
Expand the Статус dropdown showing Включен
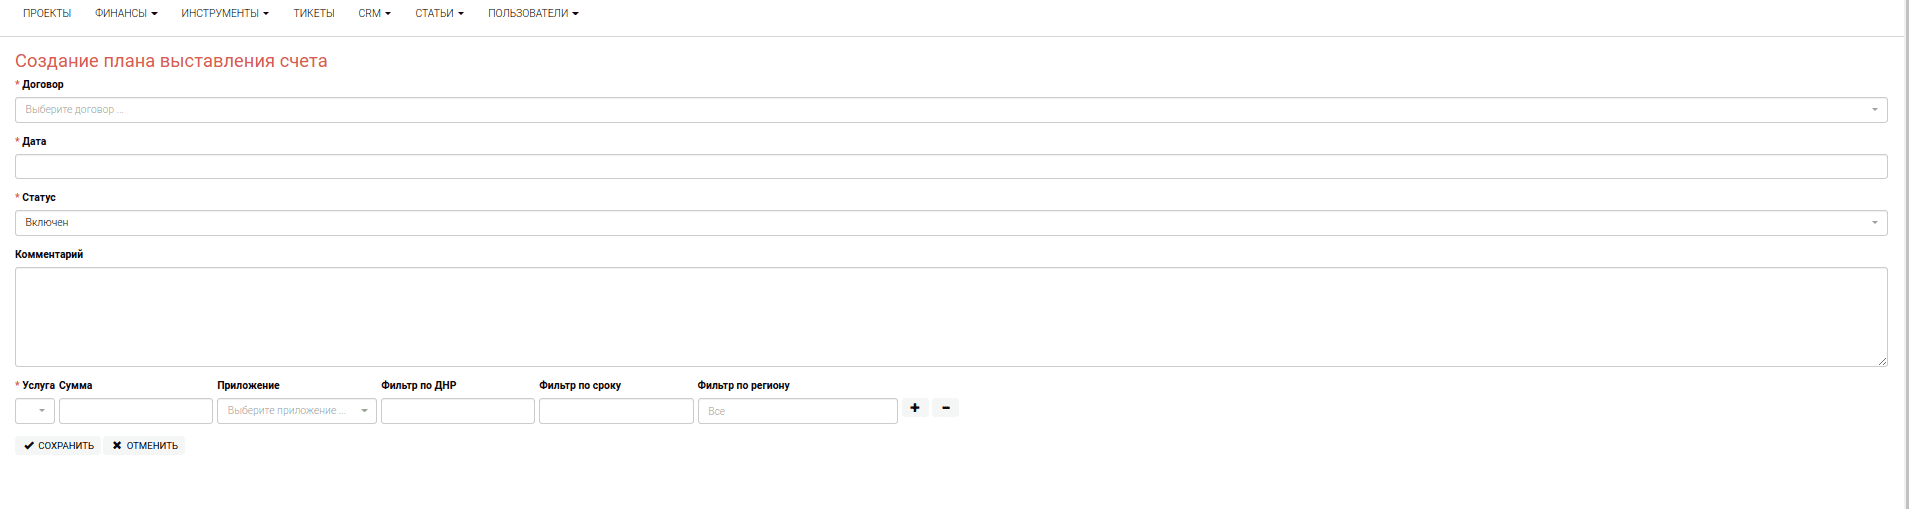(x=950, y=223)
